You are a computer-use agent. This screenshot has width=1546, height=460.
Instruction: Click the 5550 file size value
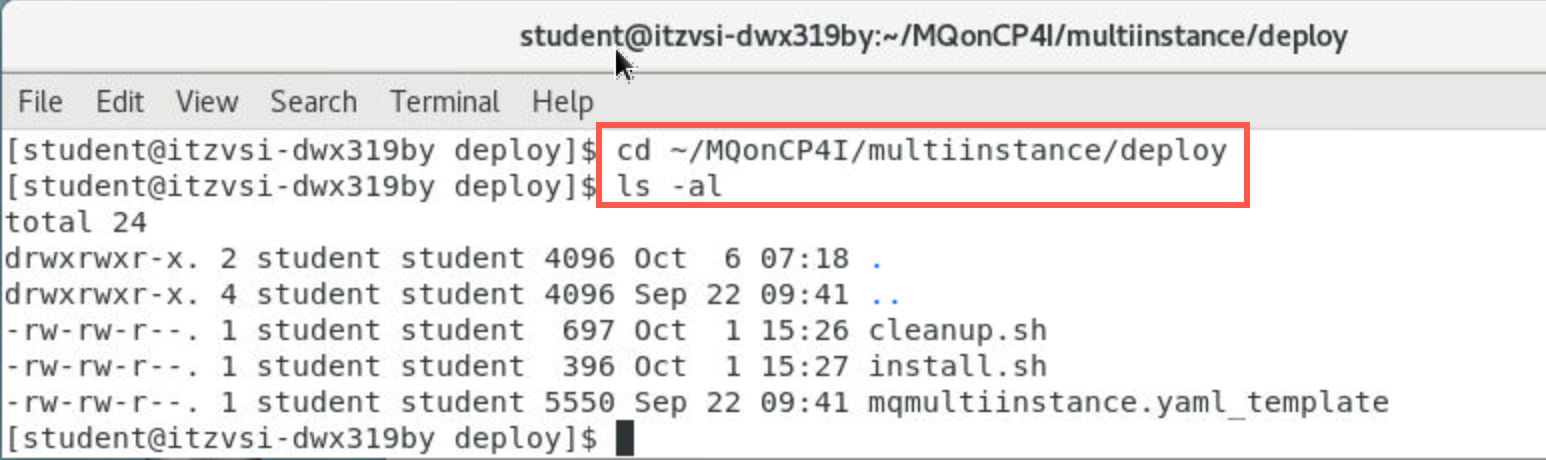pyautogui.click(x=580, y=403)
